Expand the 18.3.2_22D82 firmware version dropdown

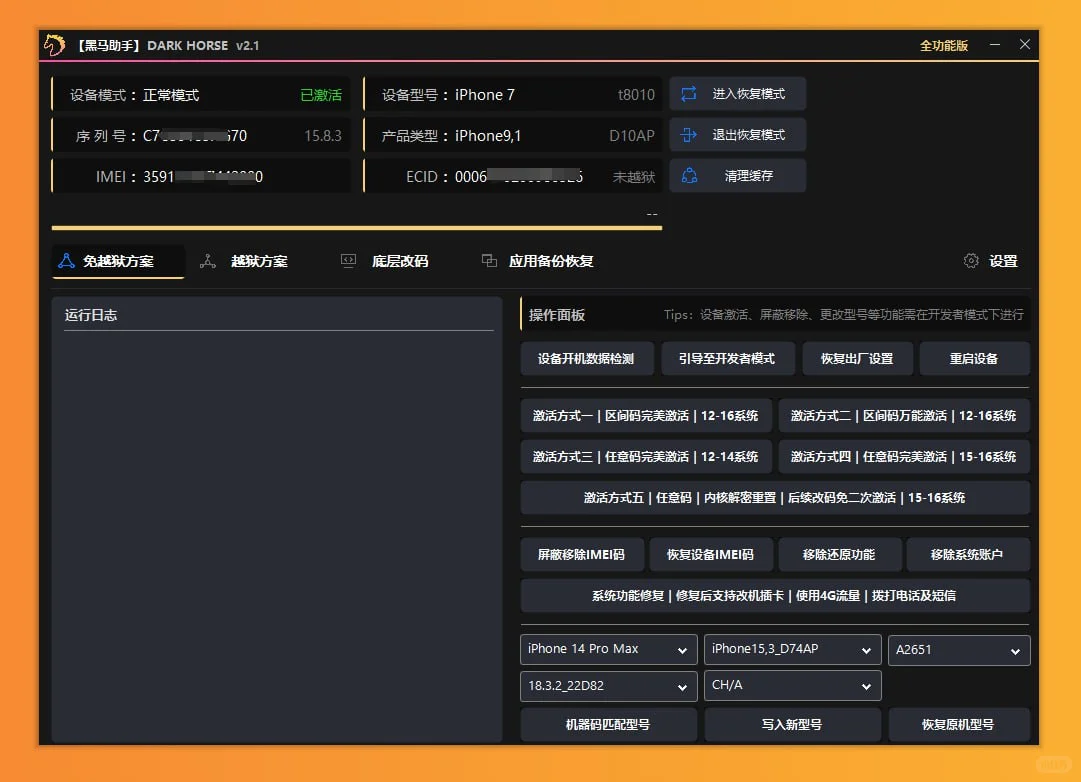click(x=607, y=685)
